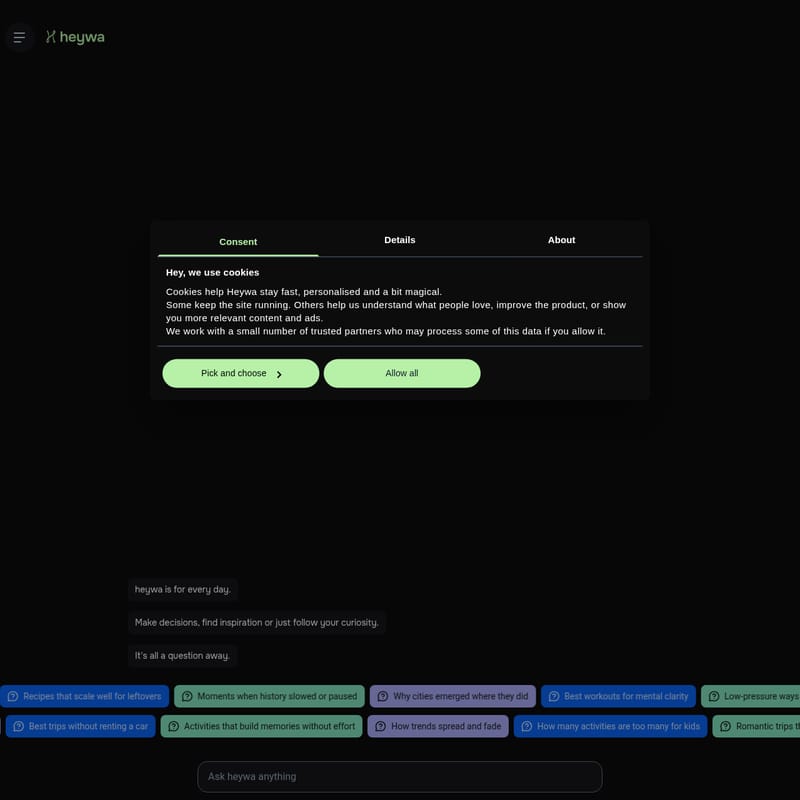Viewport: 800px width, 800px height.
Task: Switch to the Consent tab
Action: pyautogui.click(x=238, y=241)
